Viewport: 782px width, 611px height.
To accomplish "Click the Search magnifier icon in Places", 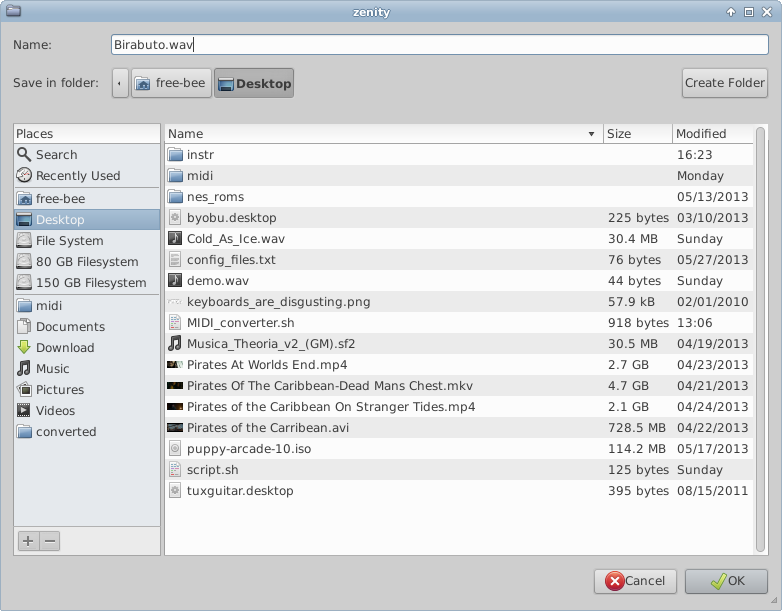I will [24, 155].
